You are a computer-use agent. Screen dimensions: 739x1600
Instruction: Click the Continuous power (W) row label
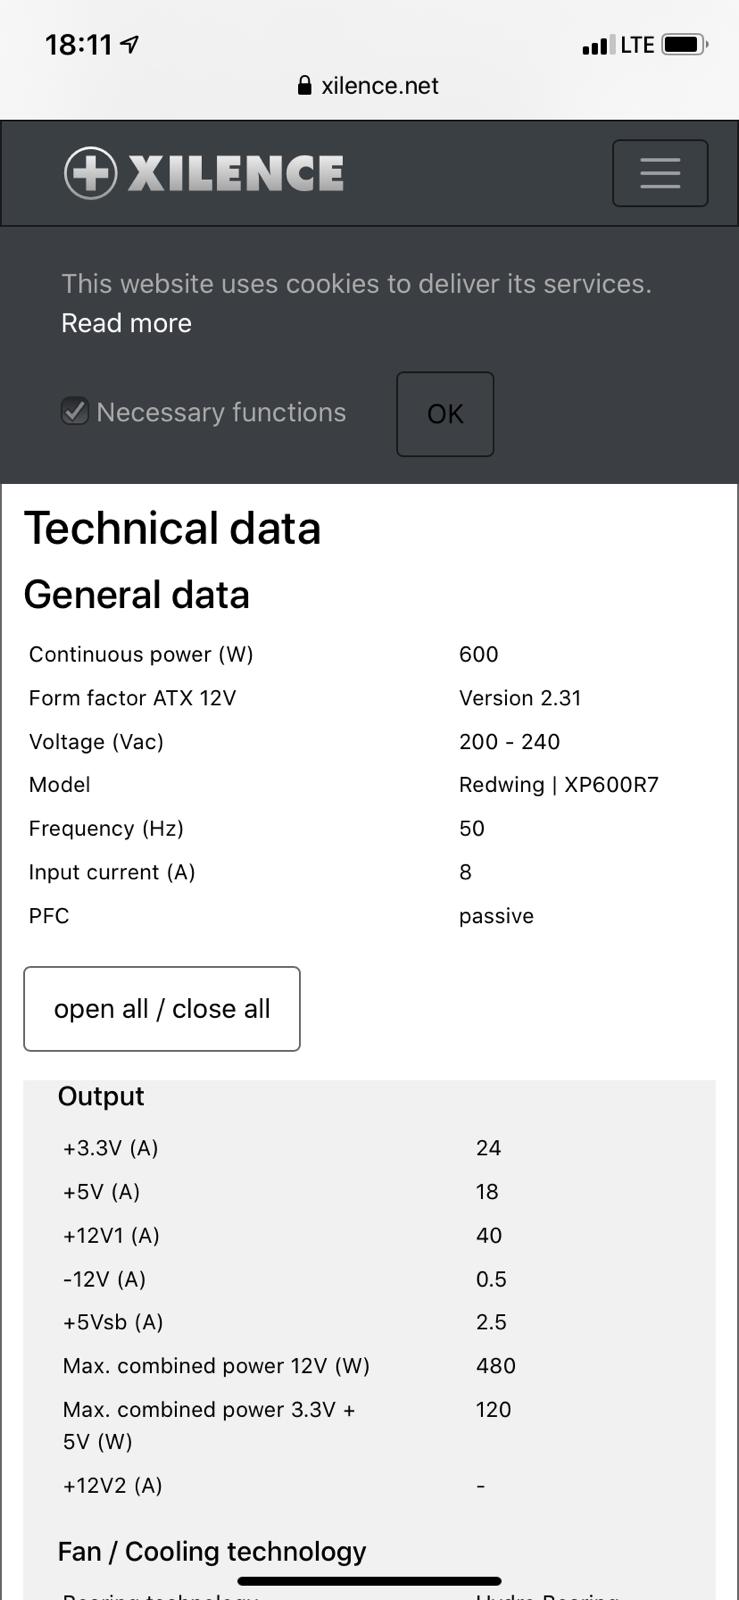pos(141,654)
